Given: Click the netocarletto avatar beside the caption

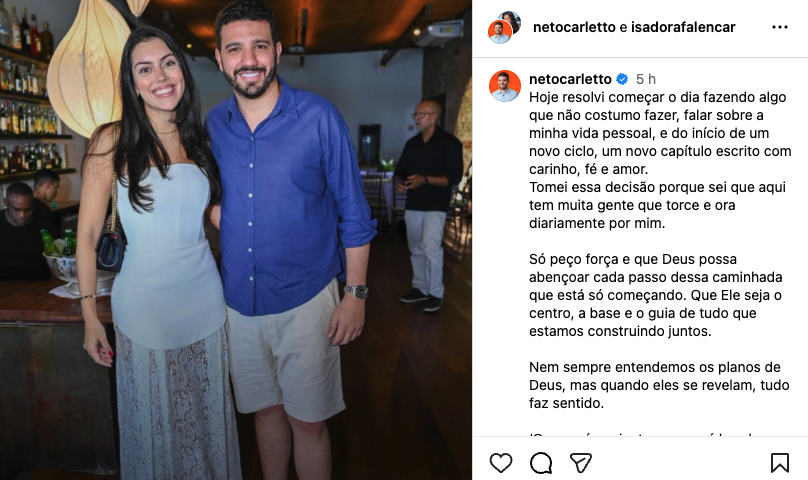Looking at the screenshot, I should click(x=504, y=86).
